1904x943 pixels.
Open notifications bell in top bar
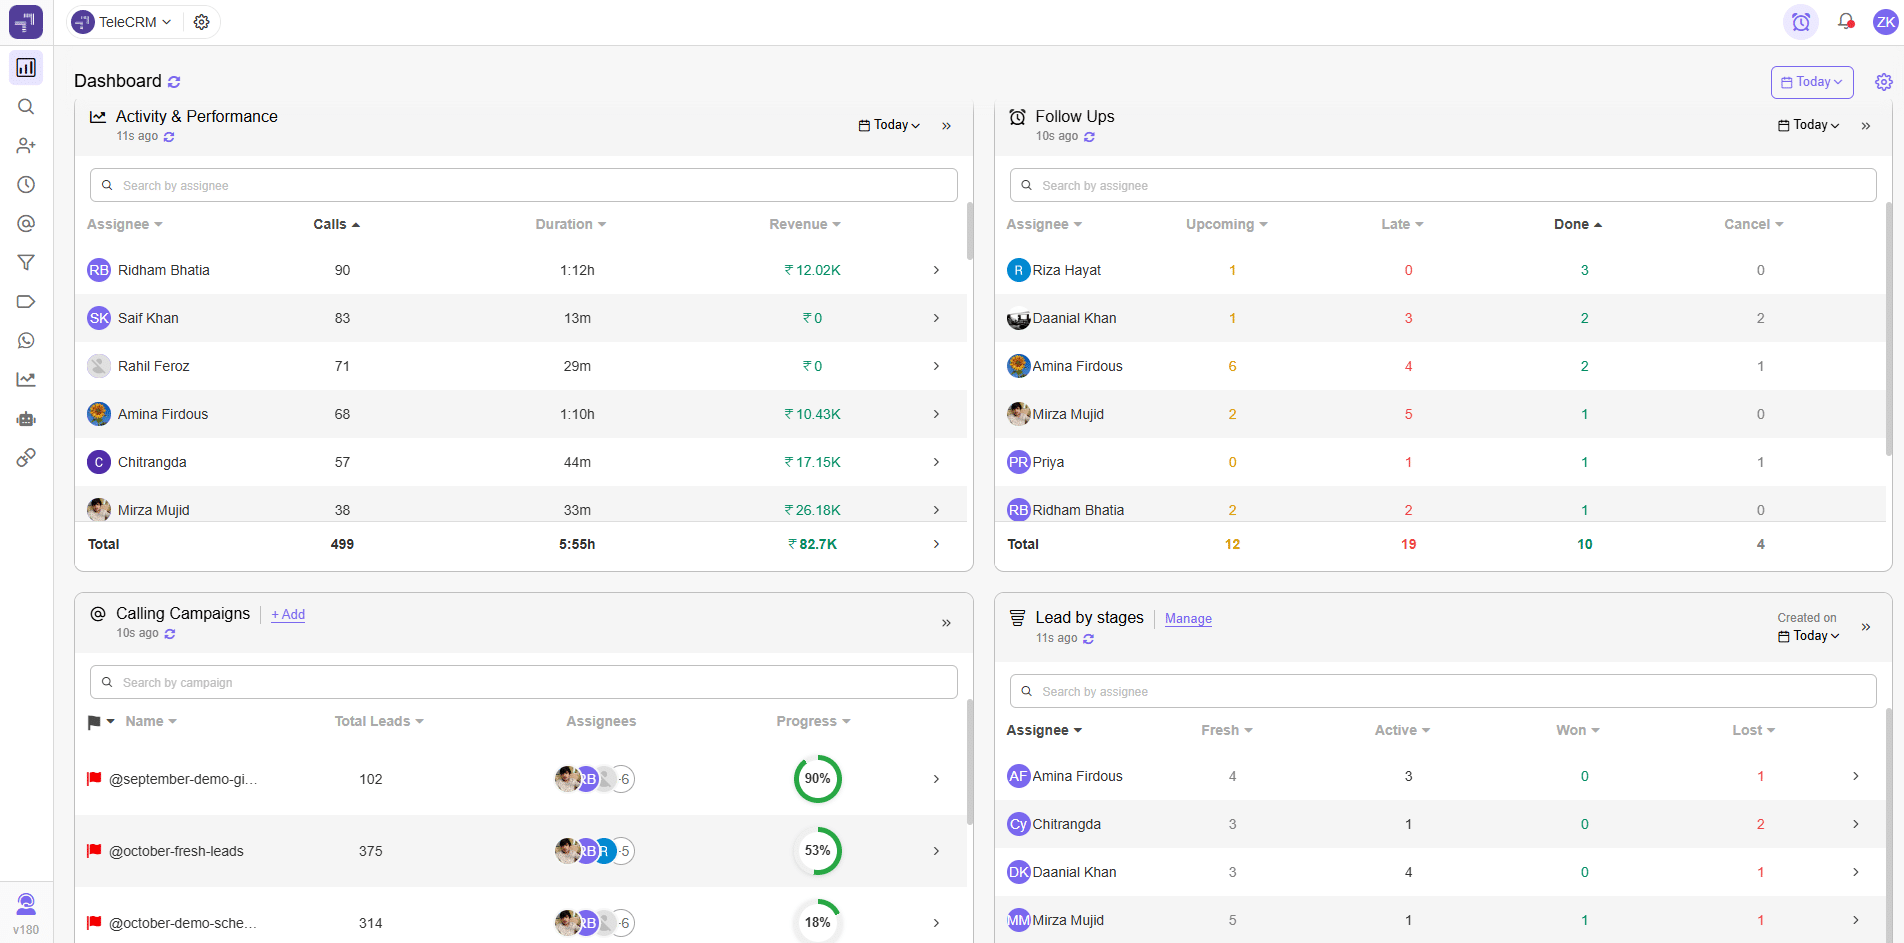pos(1845,21)
